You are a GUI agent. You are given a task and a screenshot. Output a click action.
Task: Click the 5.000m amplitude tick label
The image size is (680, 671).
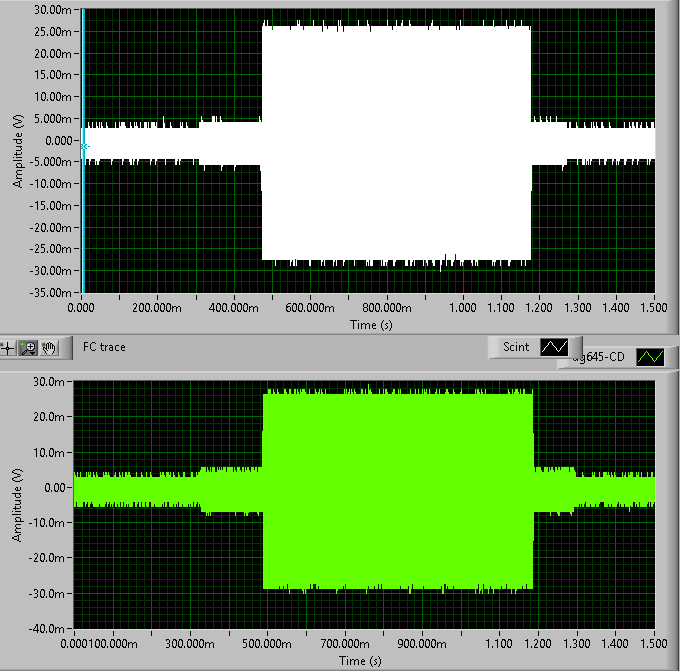(52, 118)
